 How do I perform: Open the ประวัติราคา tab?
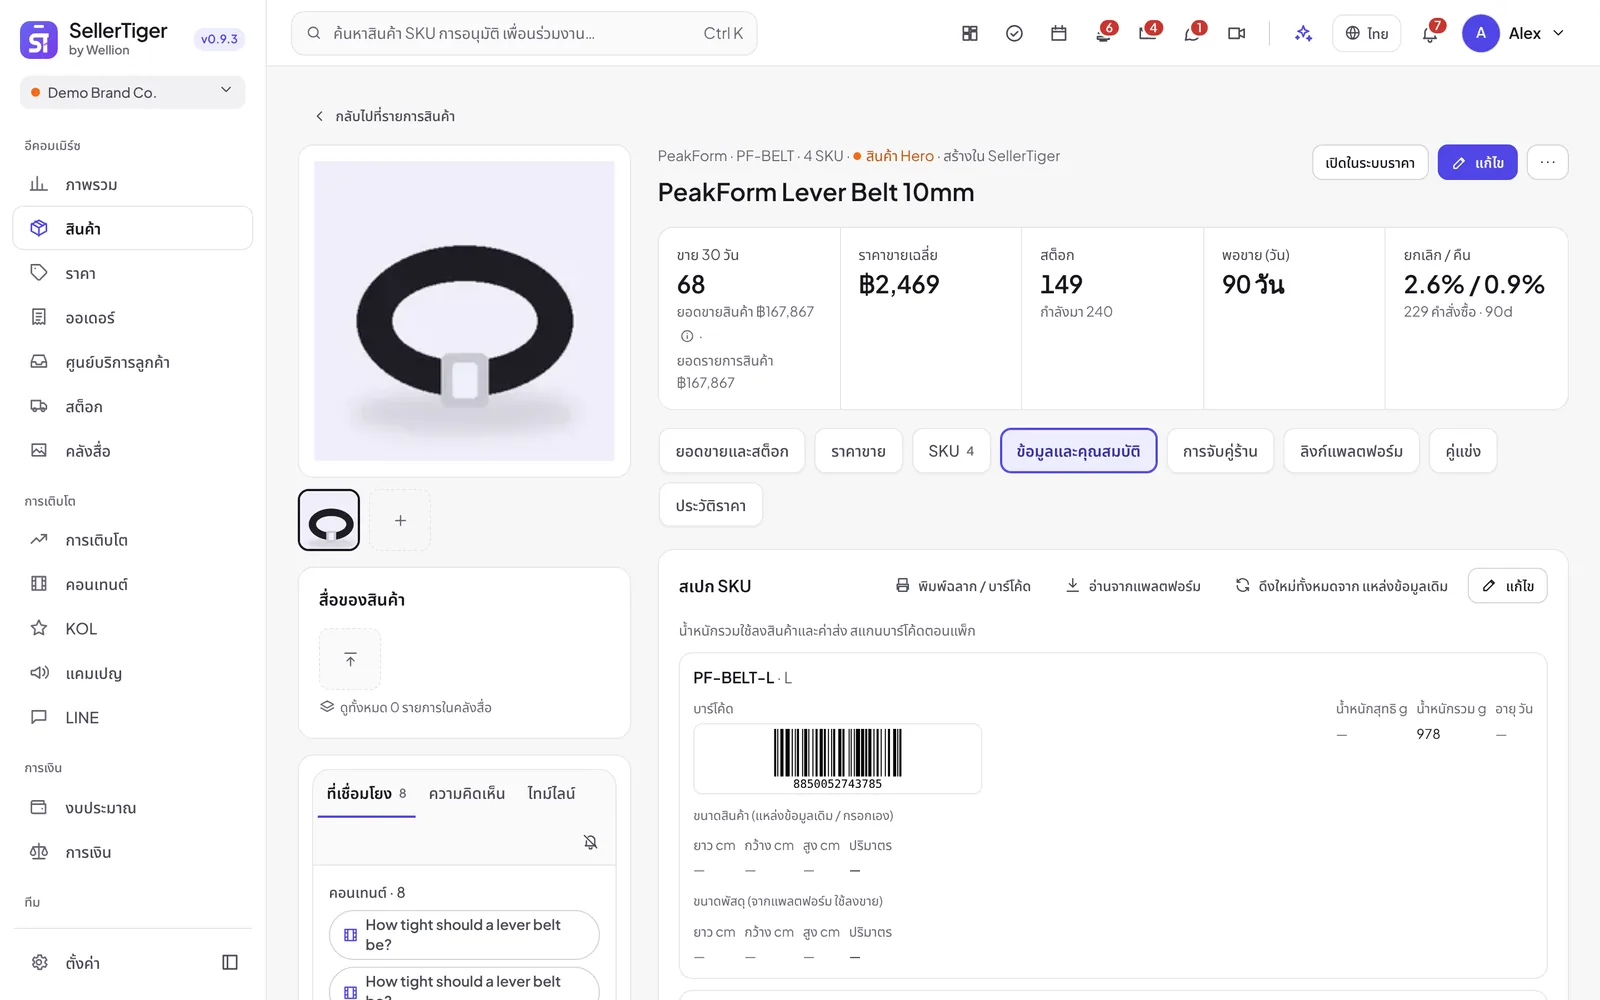pos(710,505)
